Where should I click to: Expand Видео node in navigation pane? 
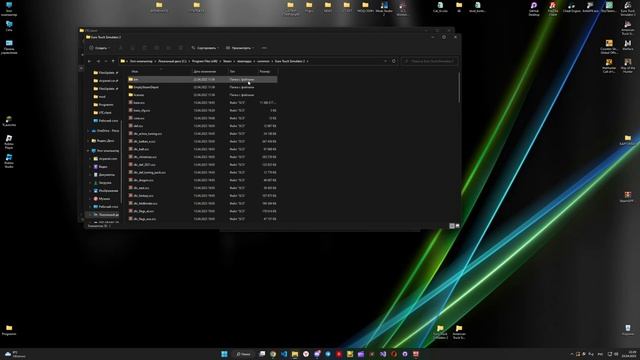click(91, 167)
